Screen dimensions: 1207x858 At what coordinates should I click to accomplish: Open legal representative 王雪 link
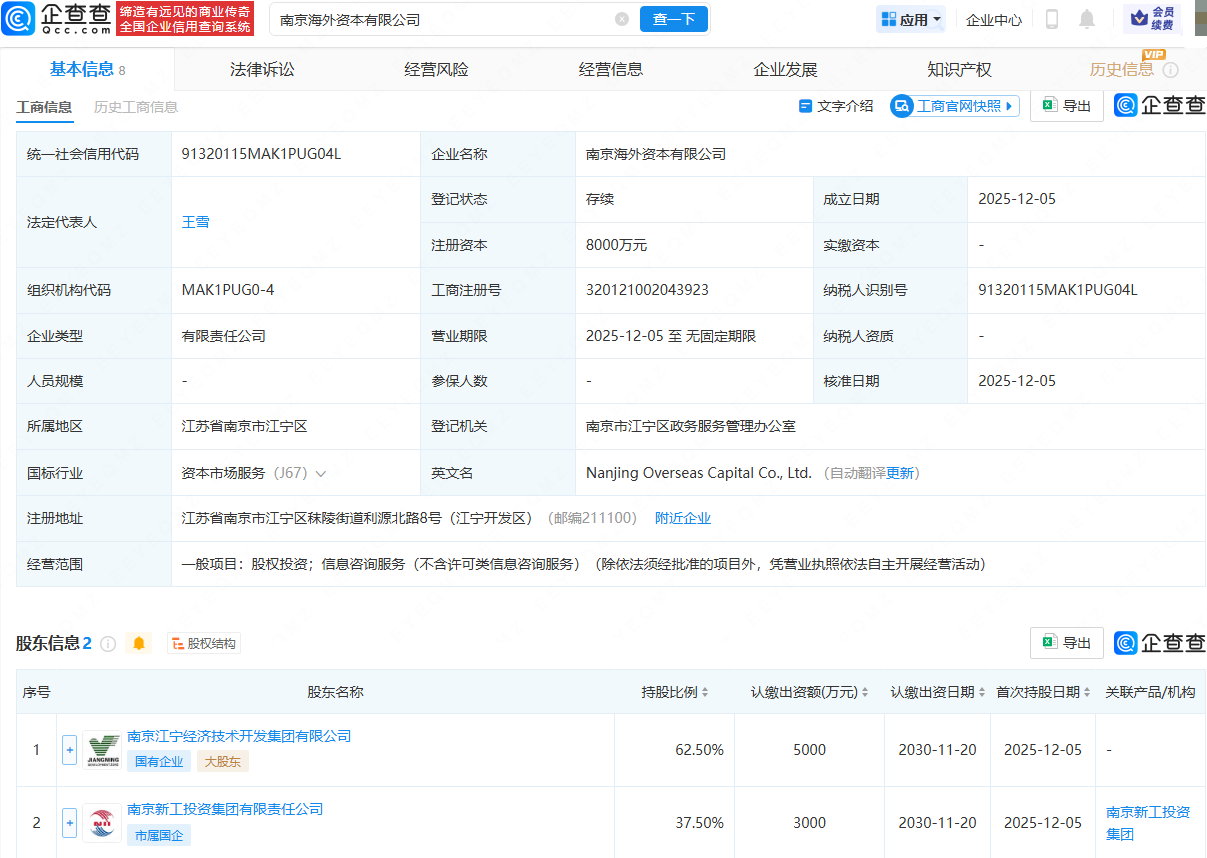[x=195, y=222]
